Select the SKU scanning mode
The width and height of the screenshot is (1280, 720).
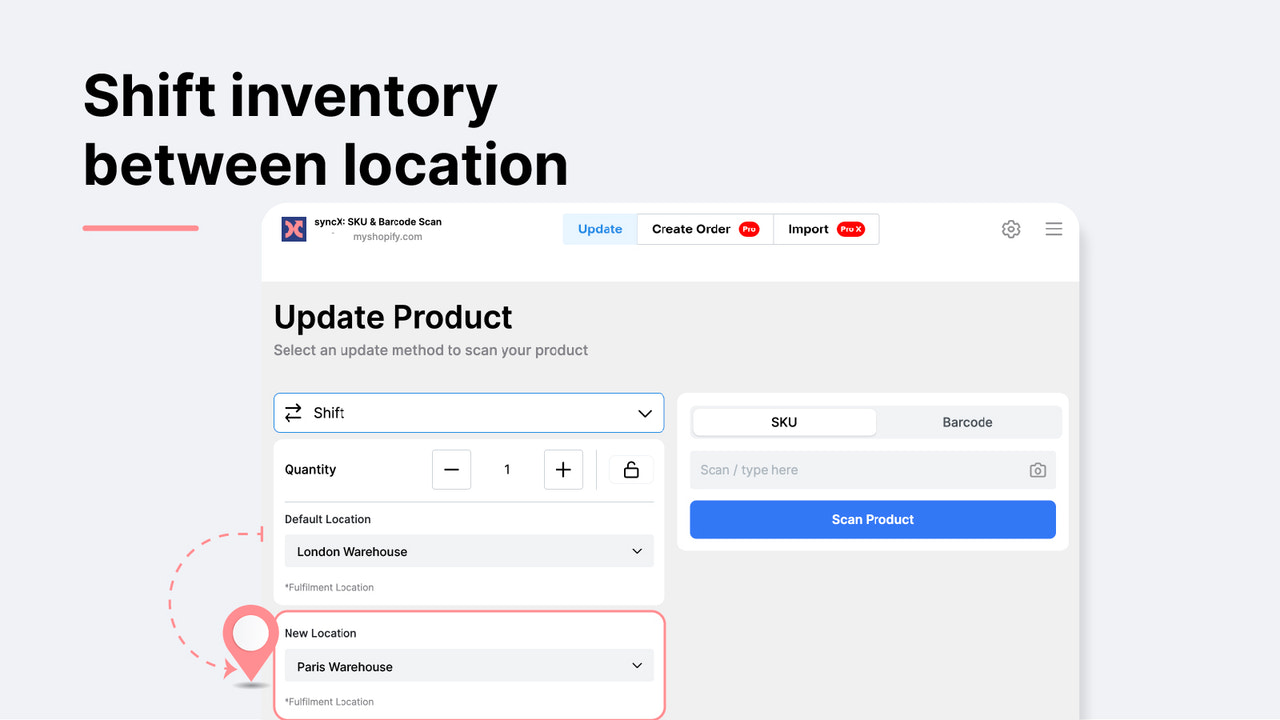[x=784, y=421]
